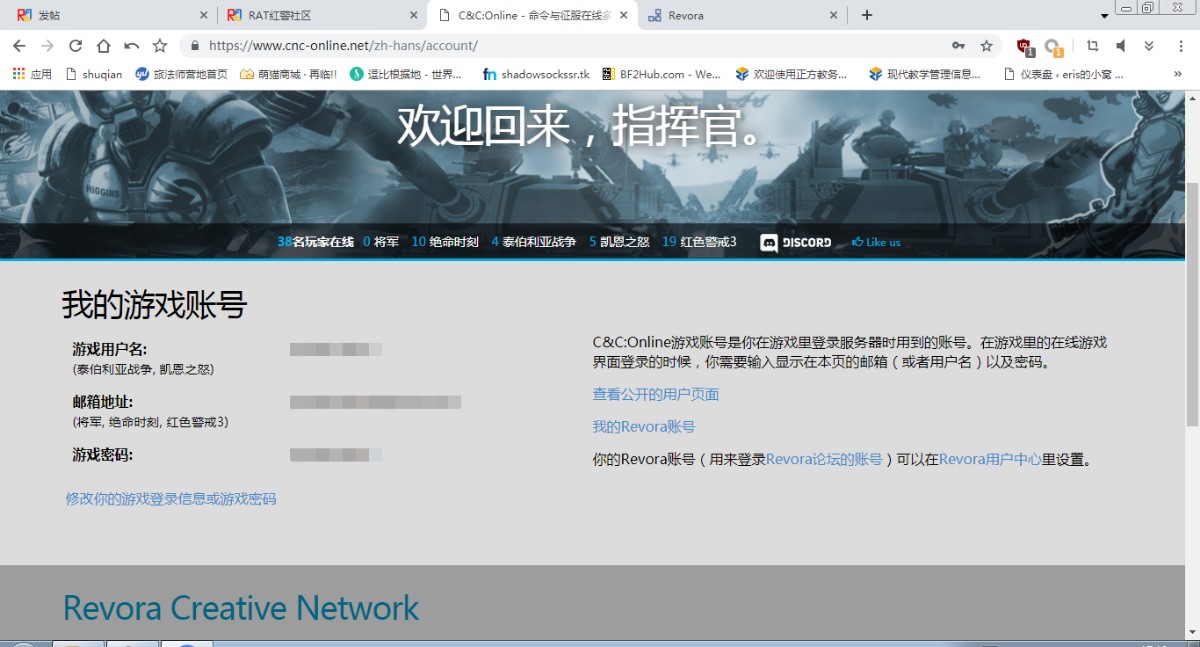Click the 邮箱地址 label

point(102,402)
